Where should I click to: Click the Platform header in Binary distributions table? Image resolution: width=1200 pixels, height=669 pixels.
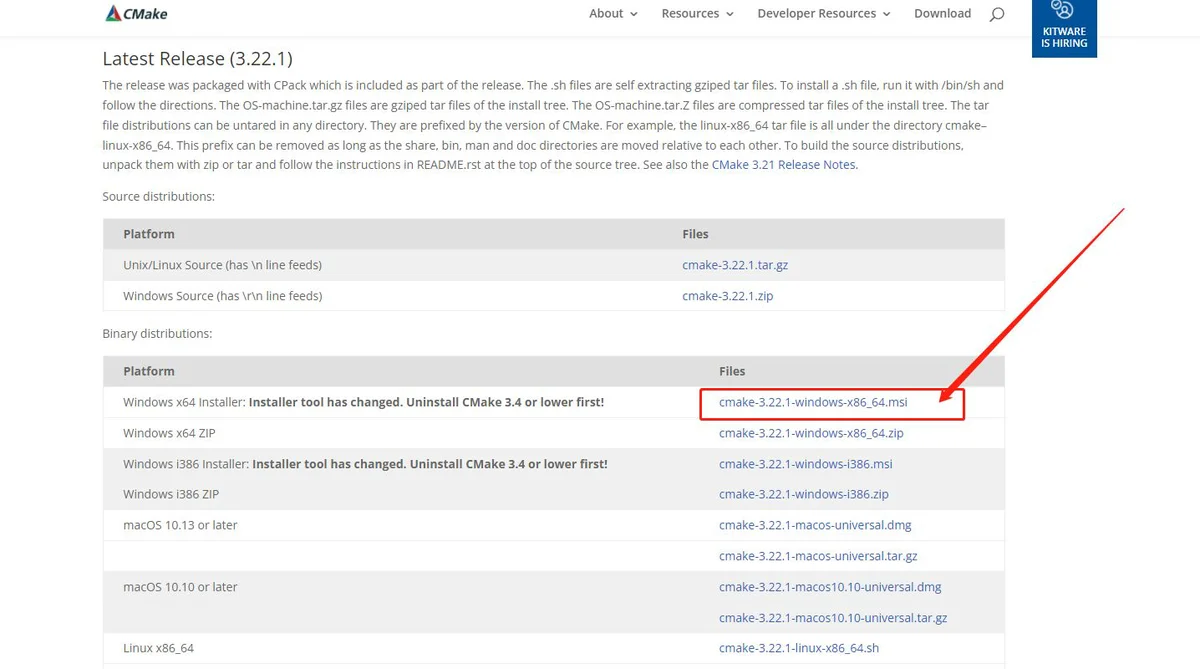click(149, 371)
